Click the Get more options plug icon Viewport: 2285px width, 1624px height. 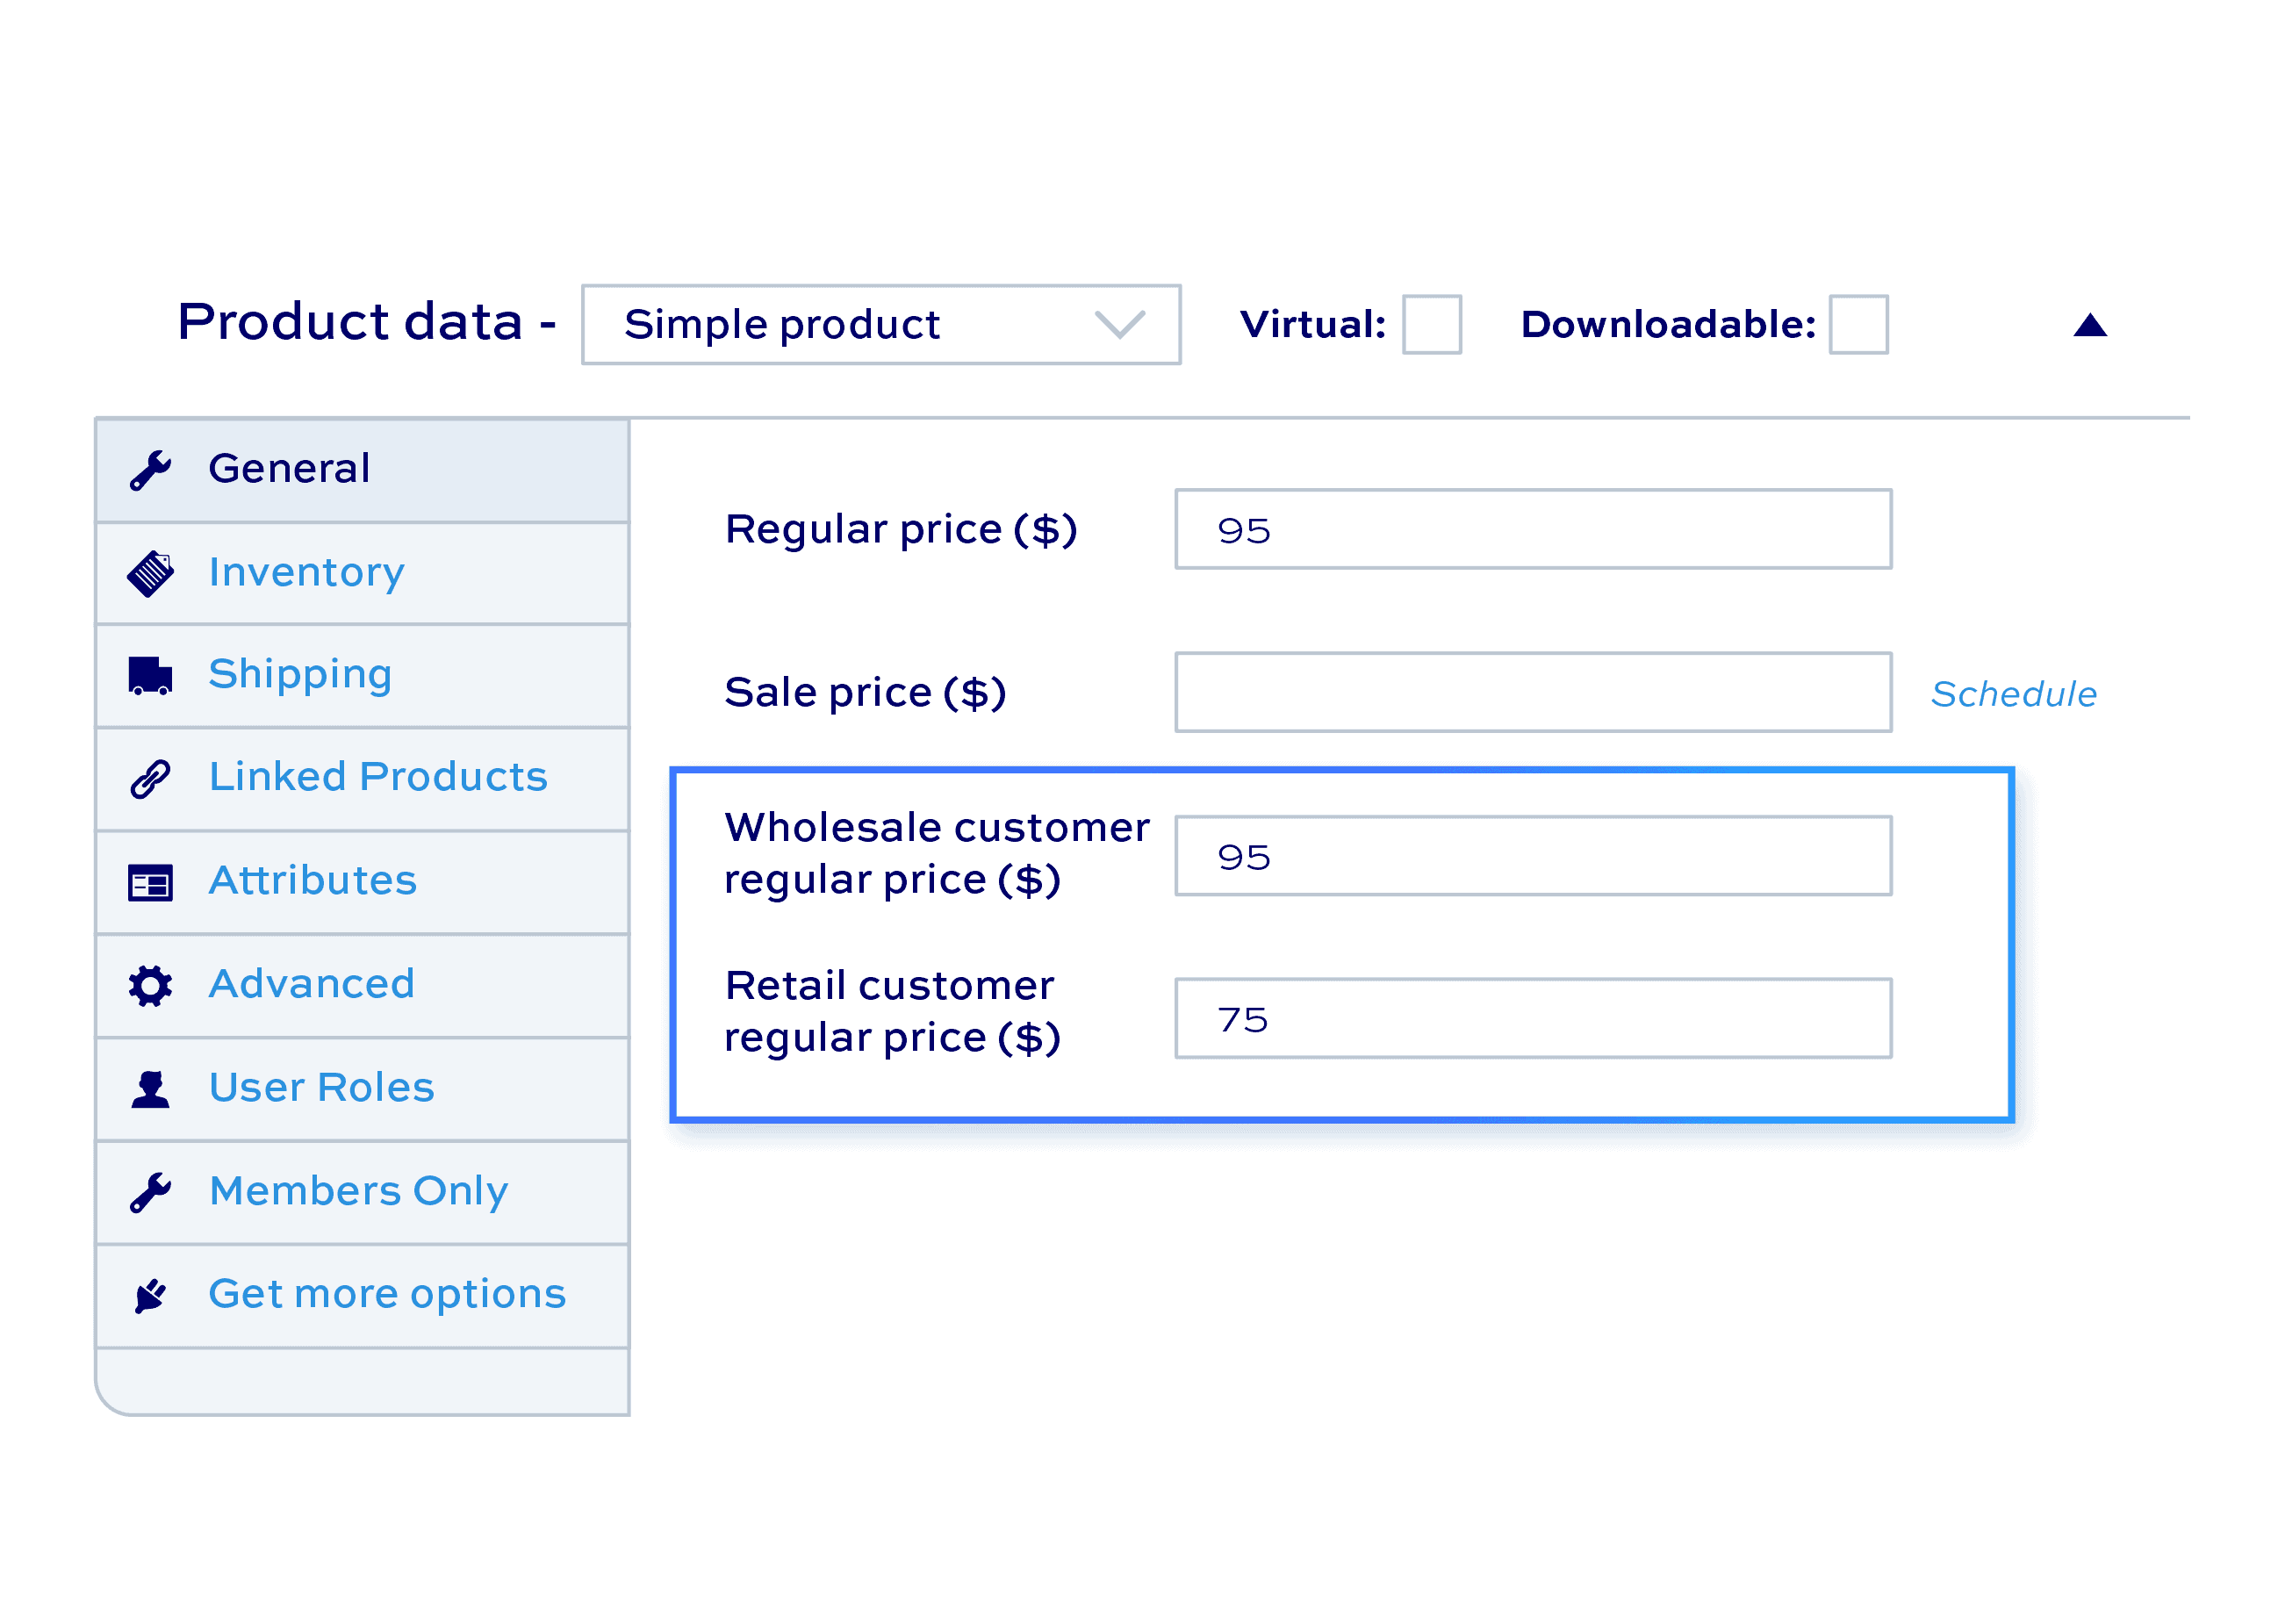pos(150,1296)
